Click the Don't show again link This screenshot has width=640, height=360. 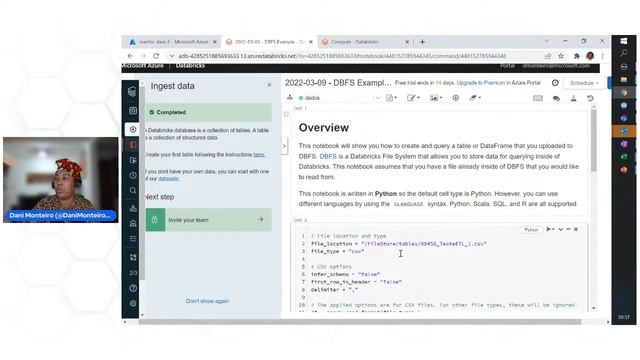207,301
